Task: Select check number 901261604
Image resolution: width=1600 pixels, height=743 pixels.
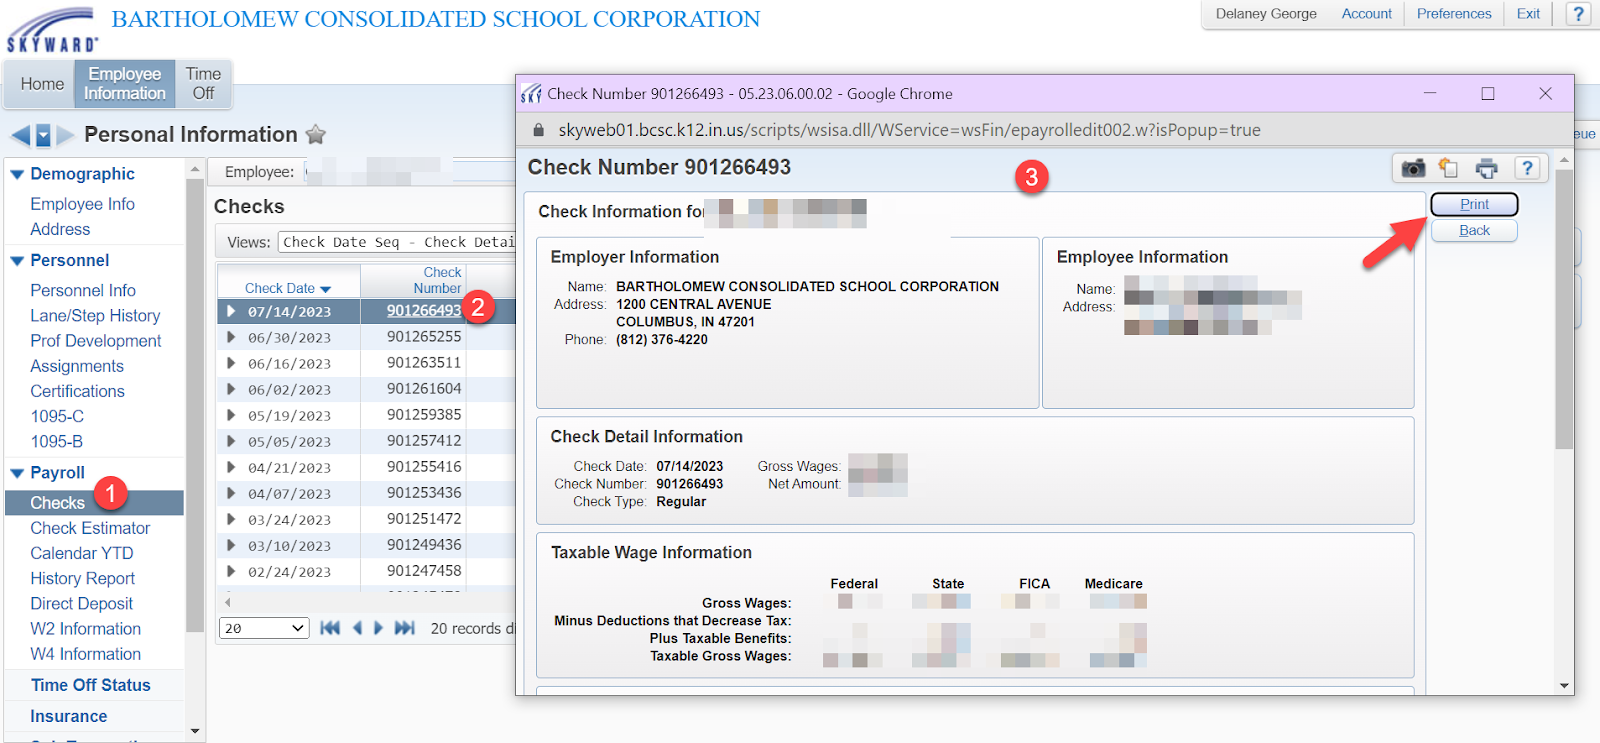Action: click(424, 389)
